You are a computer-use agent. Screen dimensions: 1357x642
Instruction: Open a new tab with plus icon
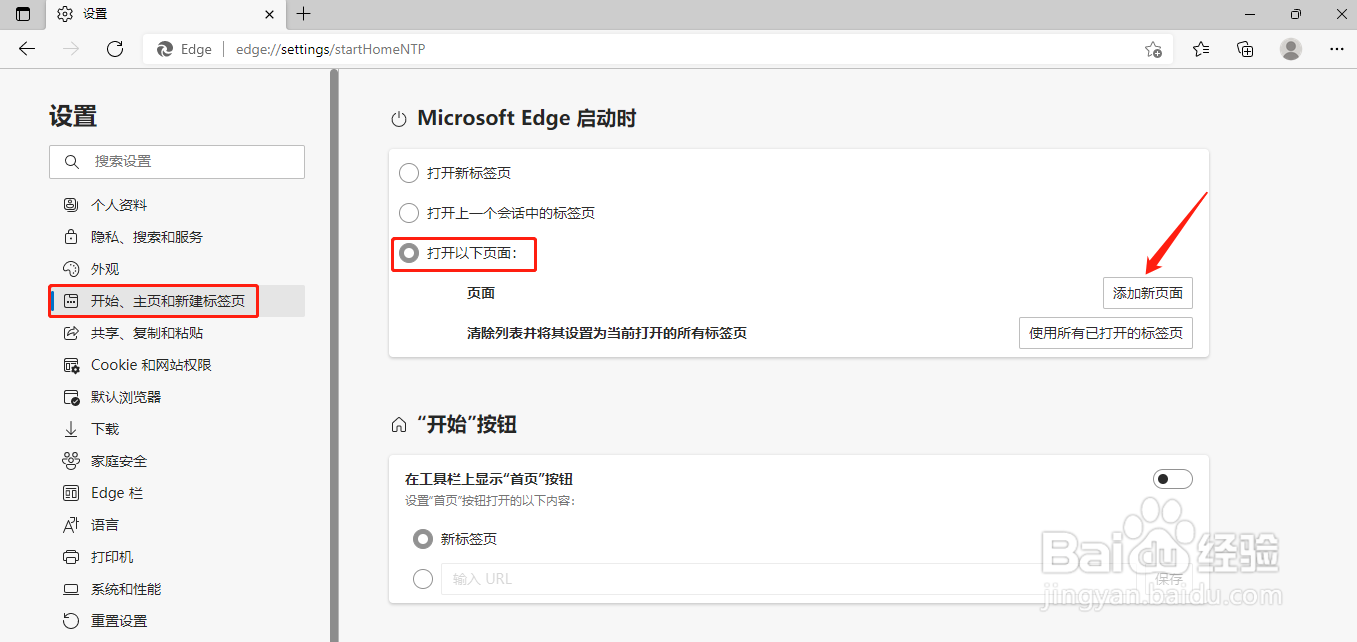304,14
